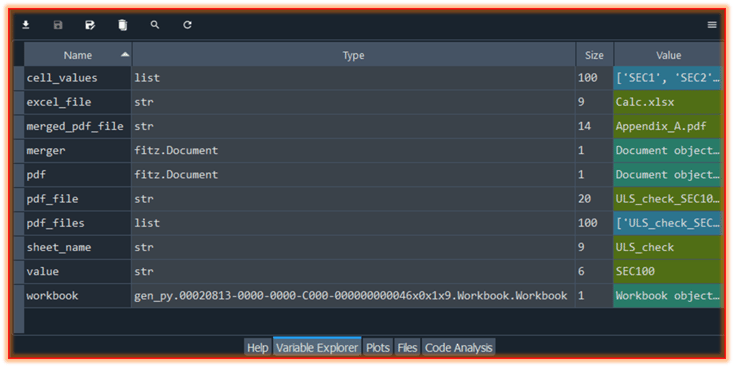Click the Appendix_A.pdf value cell
The height and width of the screenshot is (367, 734).
pyautogui.click(x=668, y=126)
